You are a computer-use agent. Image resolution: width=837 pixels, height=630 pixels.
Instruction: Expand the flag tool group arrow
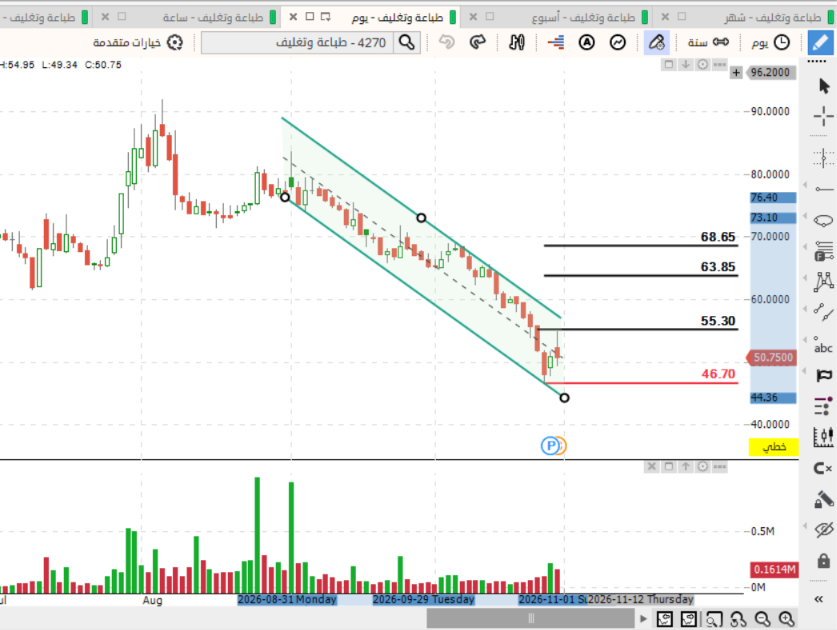[x=805, y=371]
